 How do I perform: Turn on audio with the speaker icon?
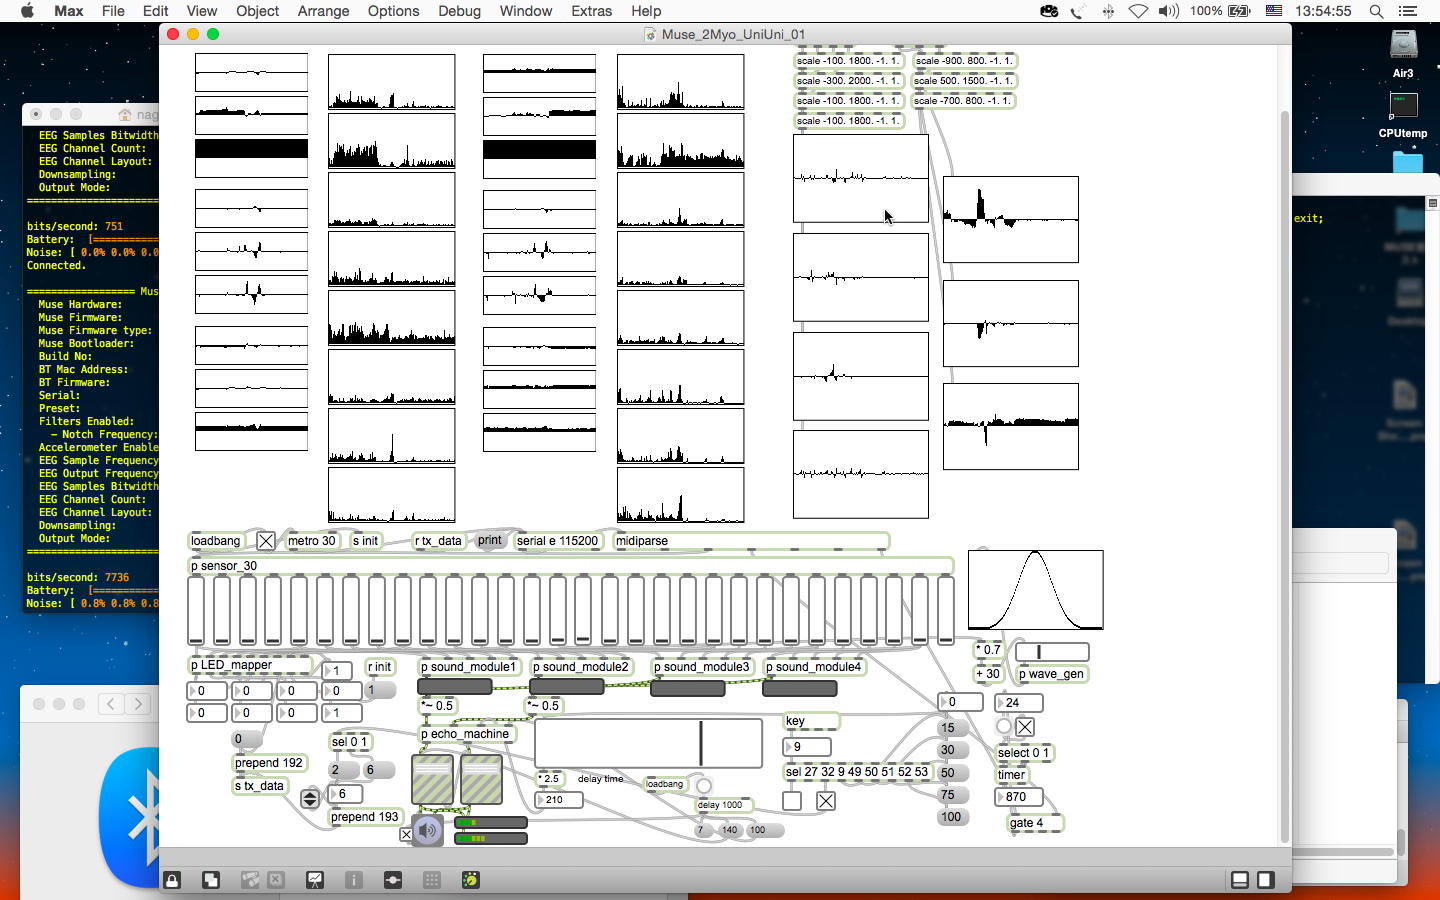click(428, 830)
